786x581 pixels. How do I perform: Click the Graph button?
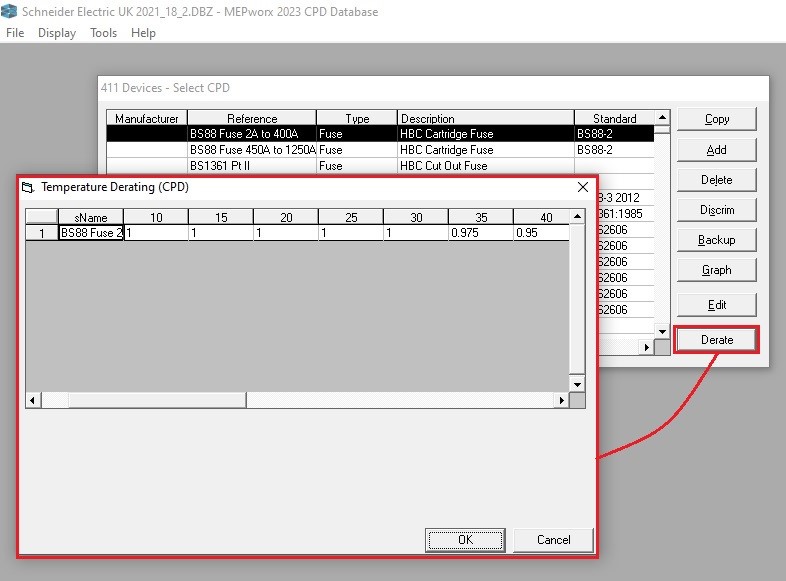click(x=716, y=270)
